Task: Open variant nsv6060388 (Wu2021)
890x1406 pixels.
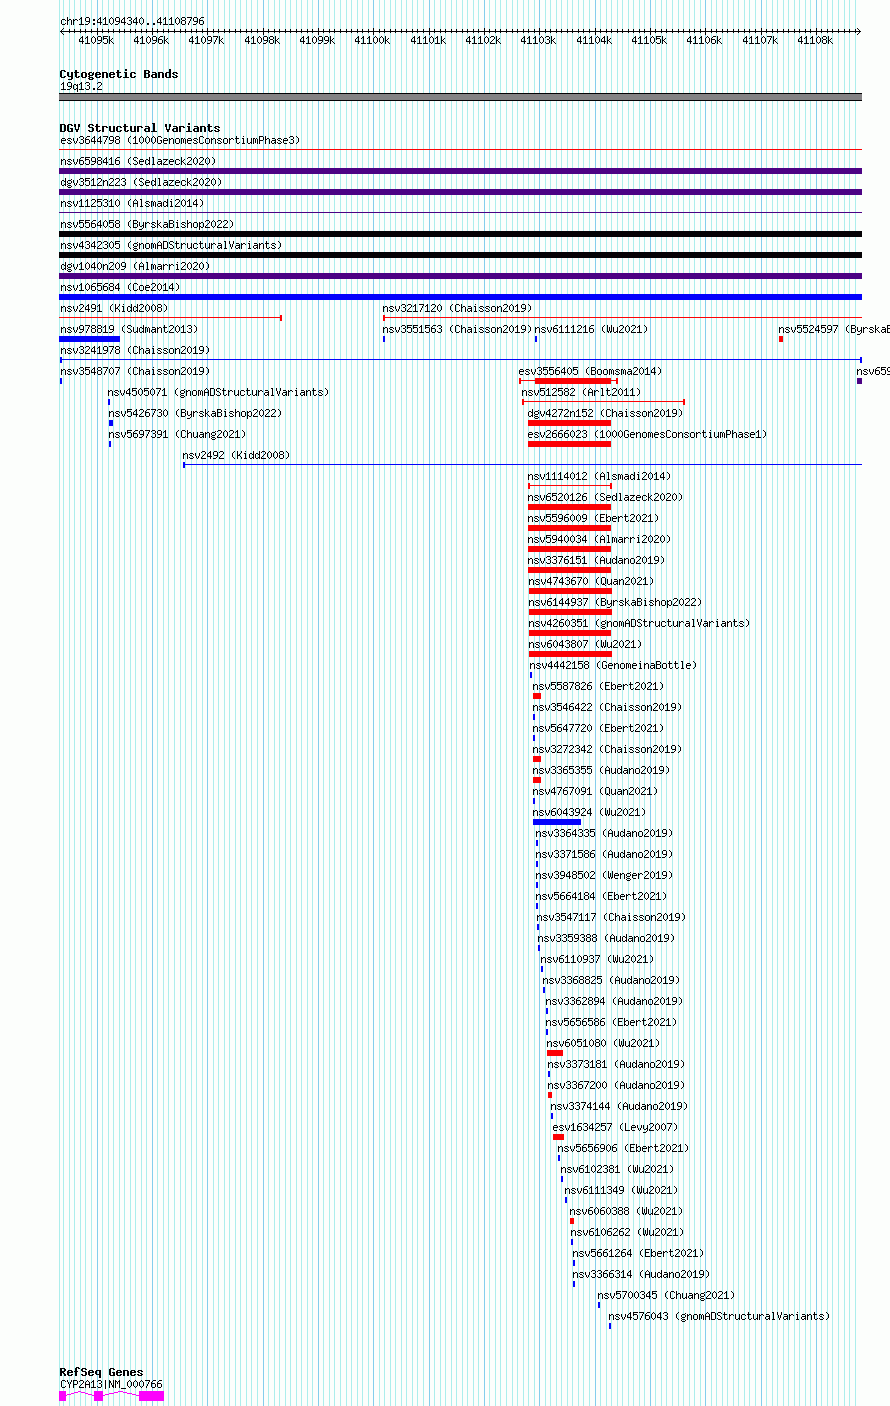Action: point(627,1211)
